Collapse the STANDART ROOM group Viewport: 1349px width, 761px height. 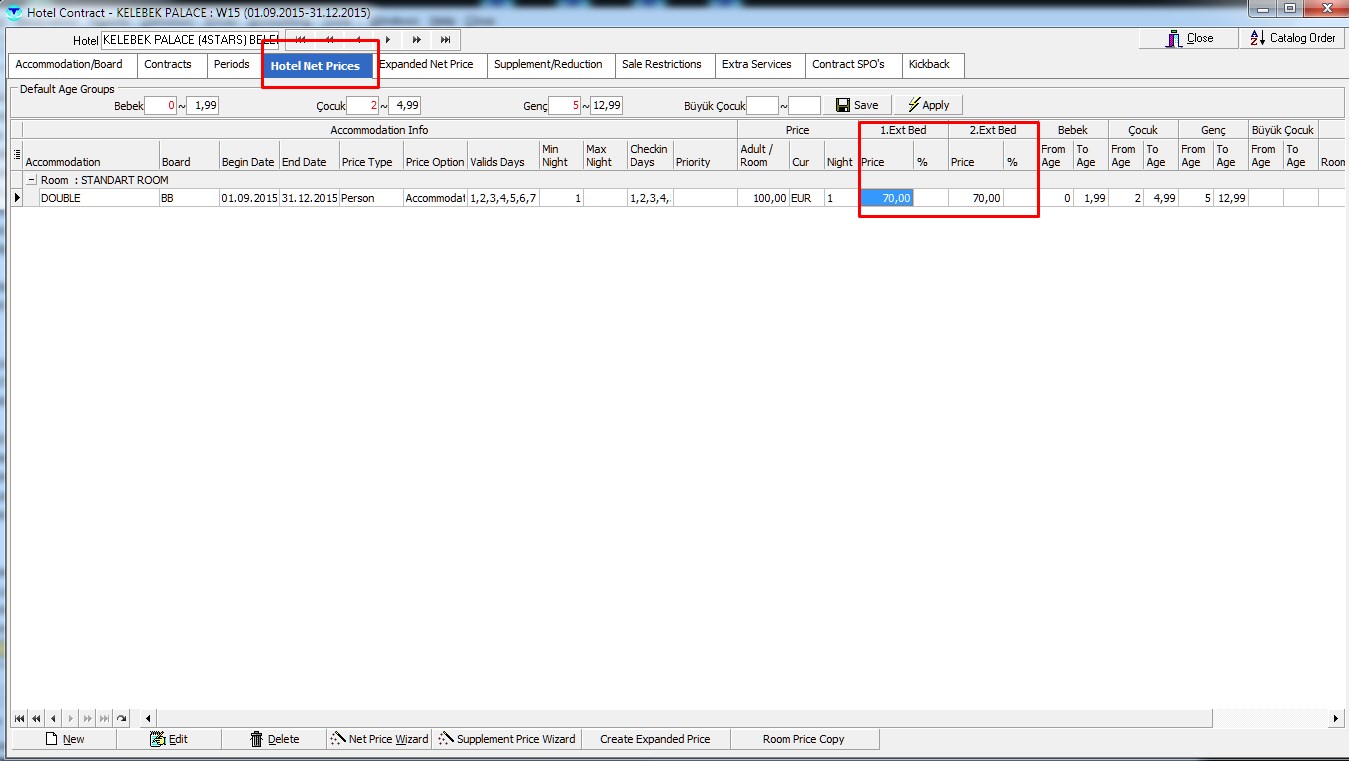point(31,180)
